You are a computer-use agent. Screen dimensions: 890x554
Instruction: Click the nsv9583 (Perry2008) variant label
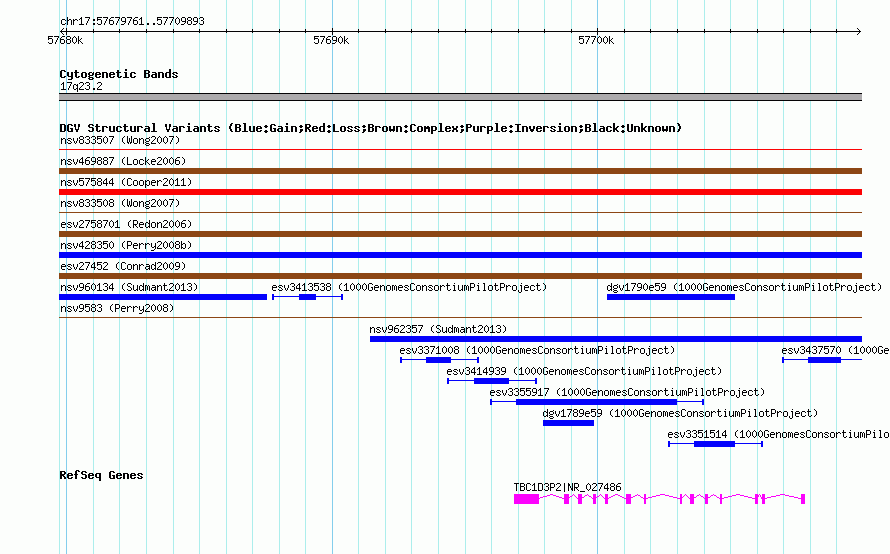click(117, 308)
